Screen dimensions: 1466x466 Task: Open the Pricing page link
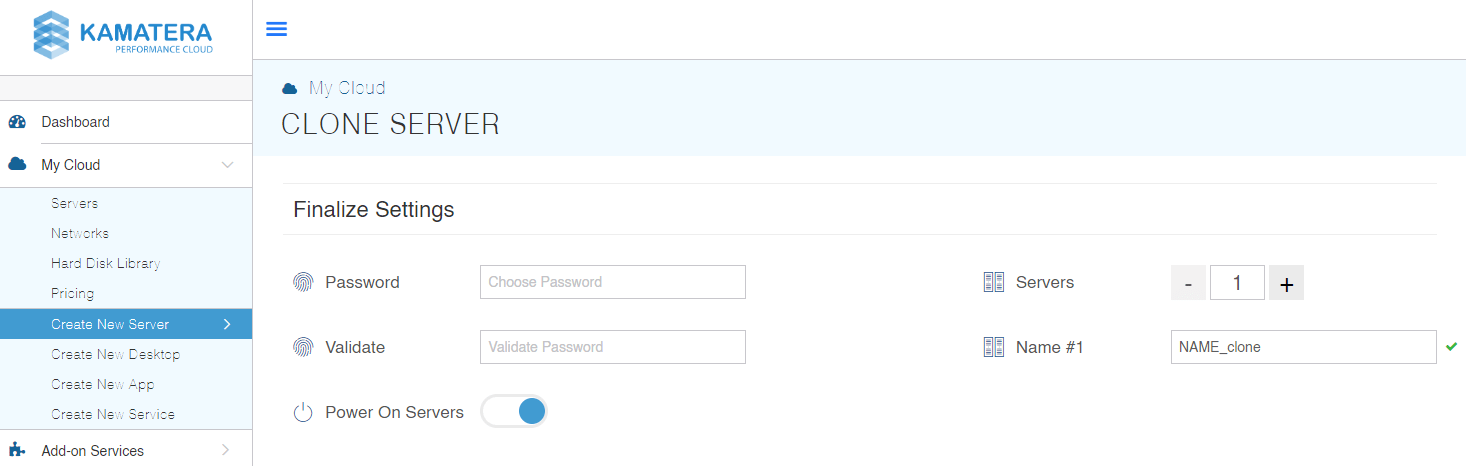73,293
